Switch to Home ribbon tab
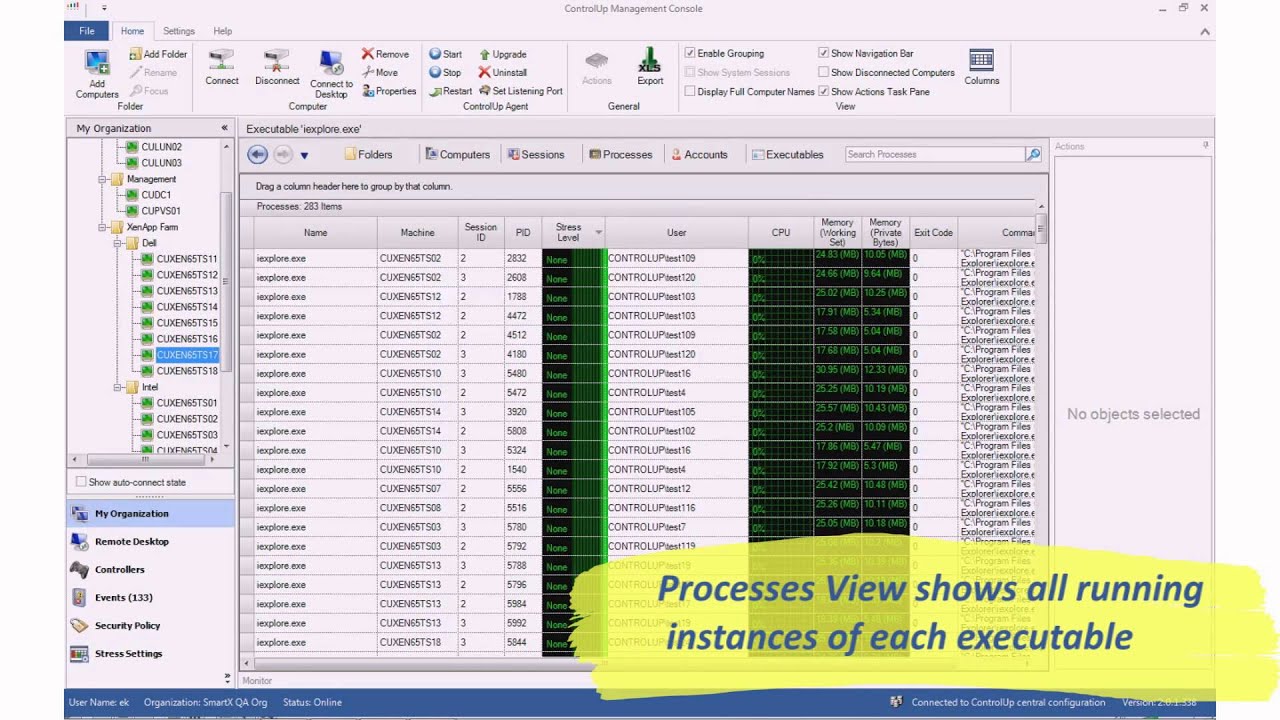This screenshot has width=1280, height=720. tap(132, 31)
